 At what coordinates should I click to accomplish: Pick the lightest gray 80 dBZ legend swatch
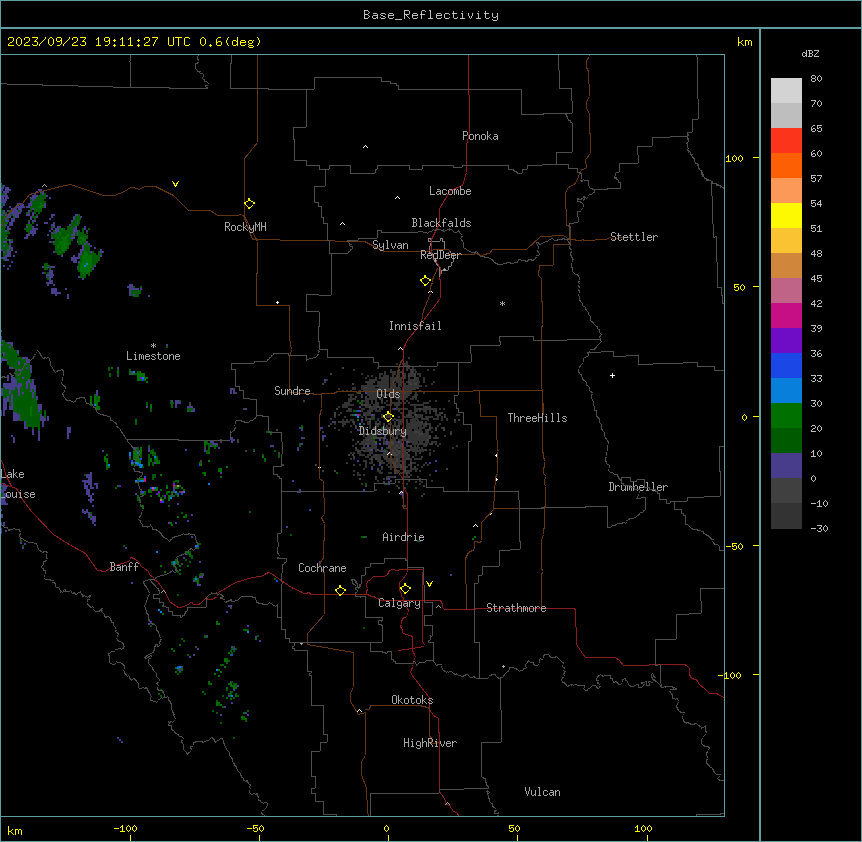tap(786, 90)
